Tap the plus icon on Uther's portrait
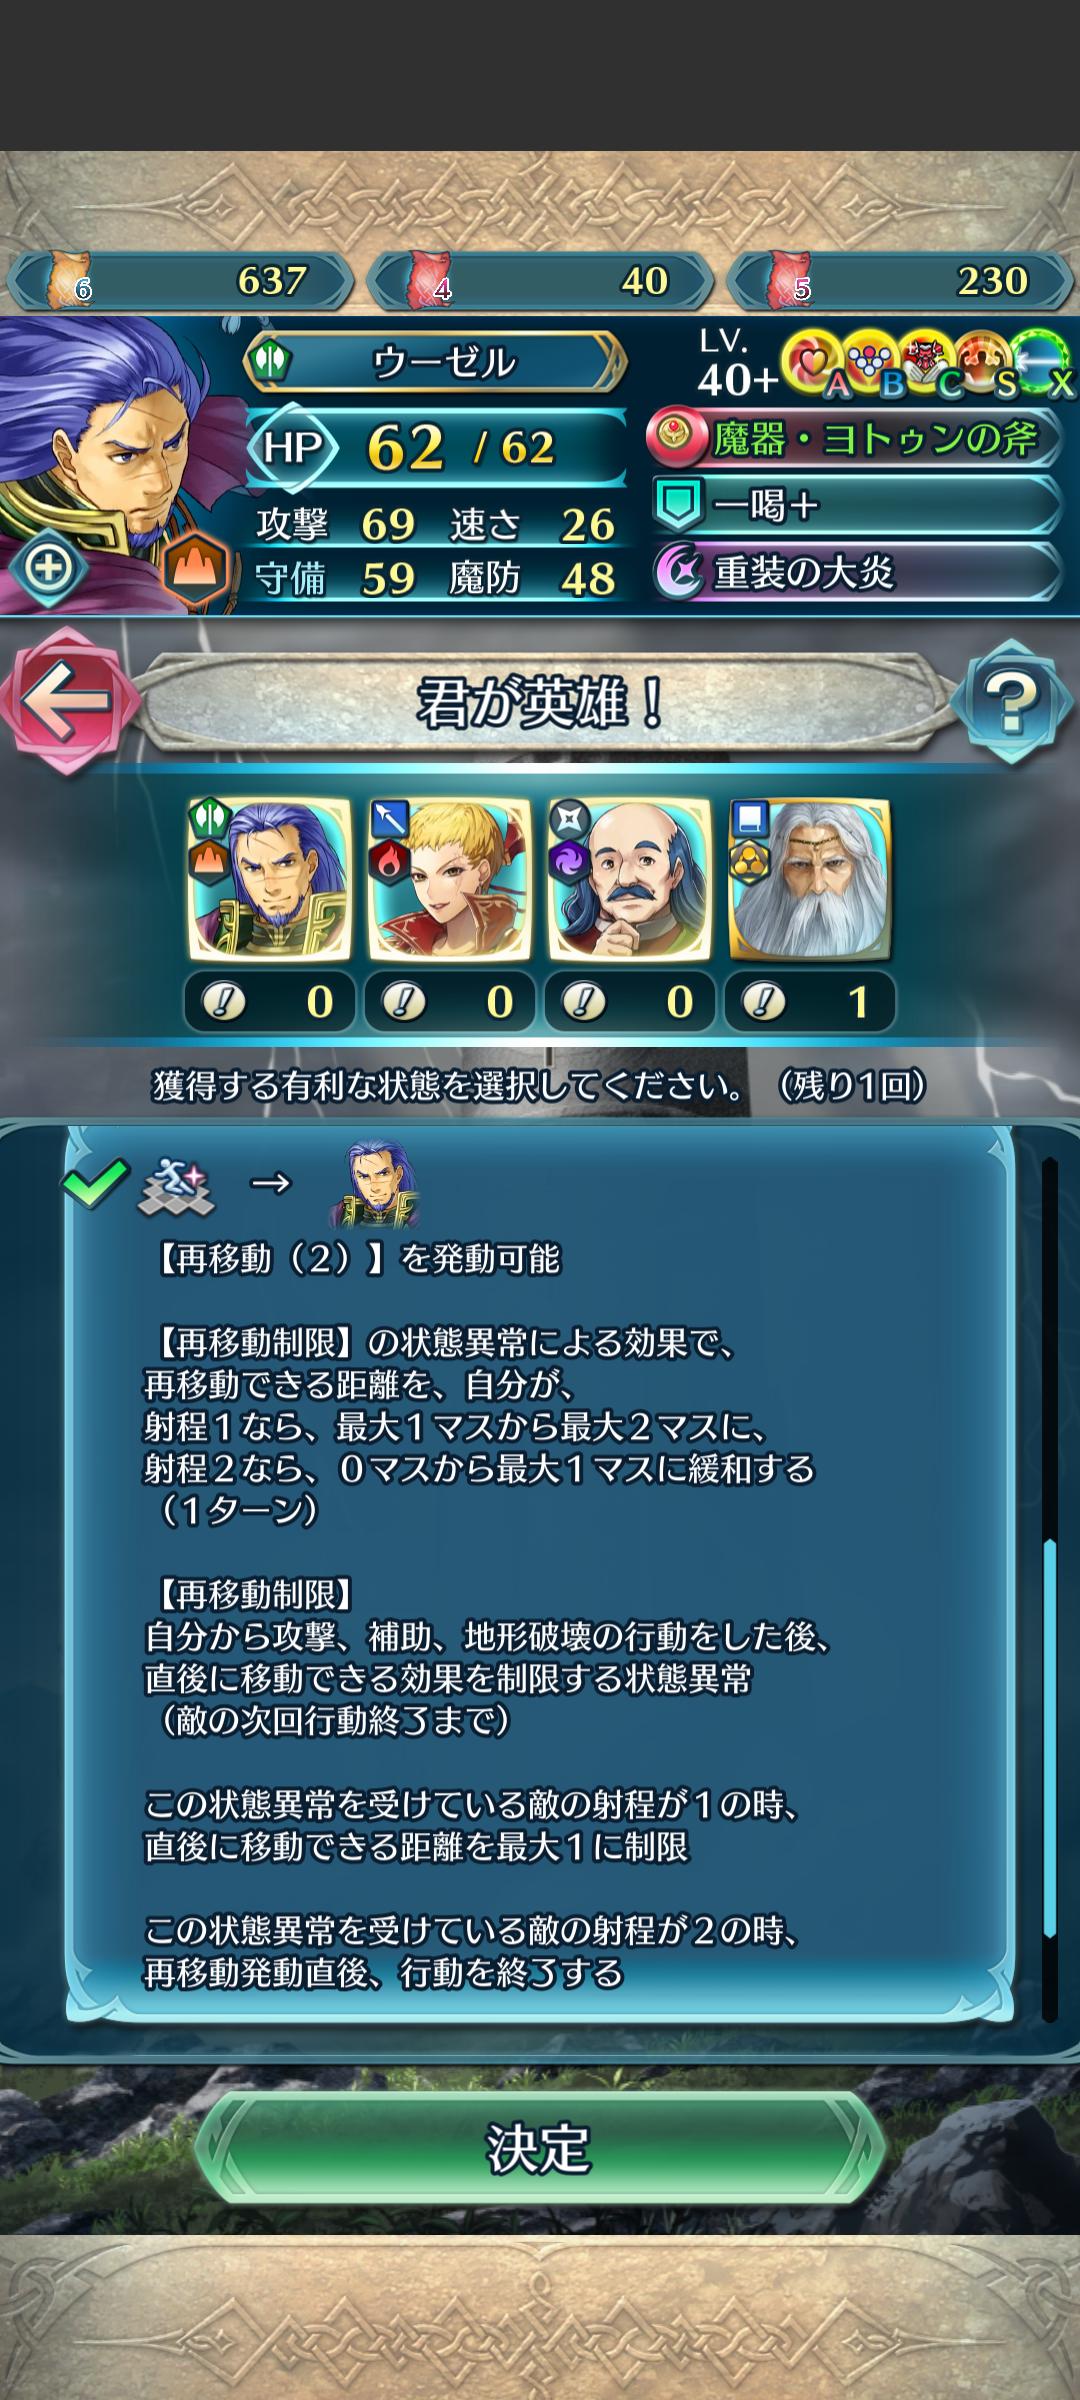 point(48,568)
